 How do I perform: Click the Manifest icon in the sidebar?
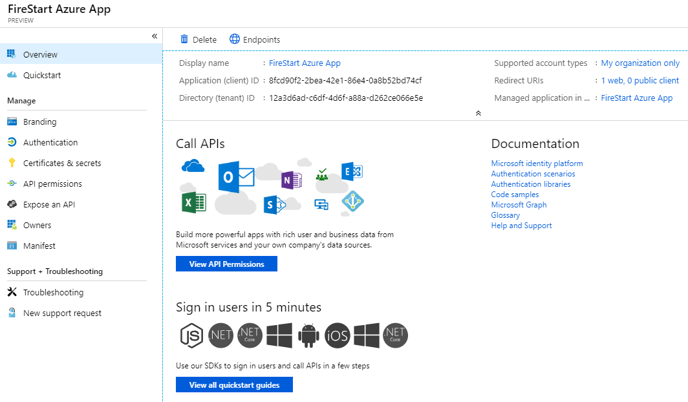click(12, 245)
